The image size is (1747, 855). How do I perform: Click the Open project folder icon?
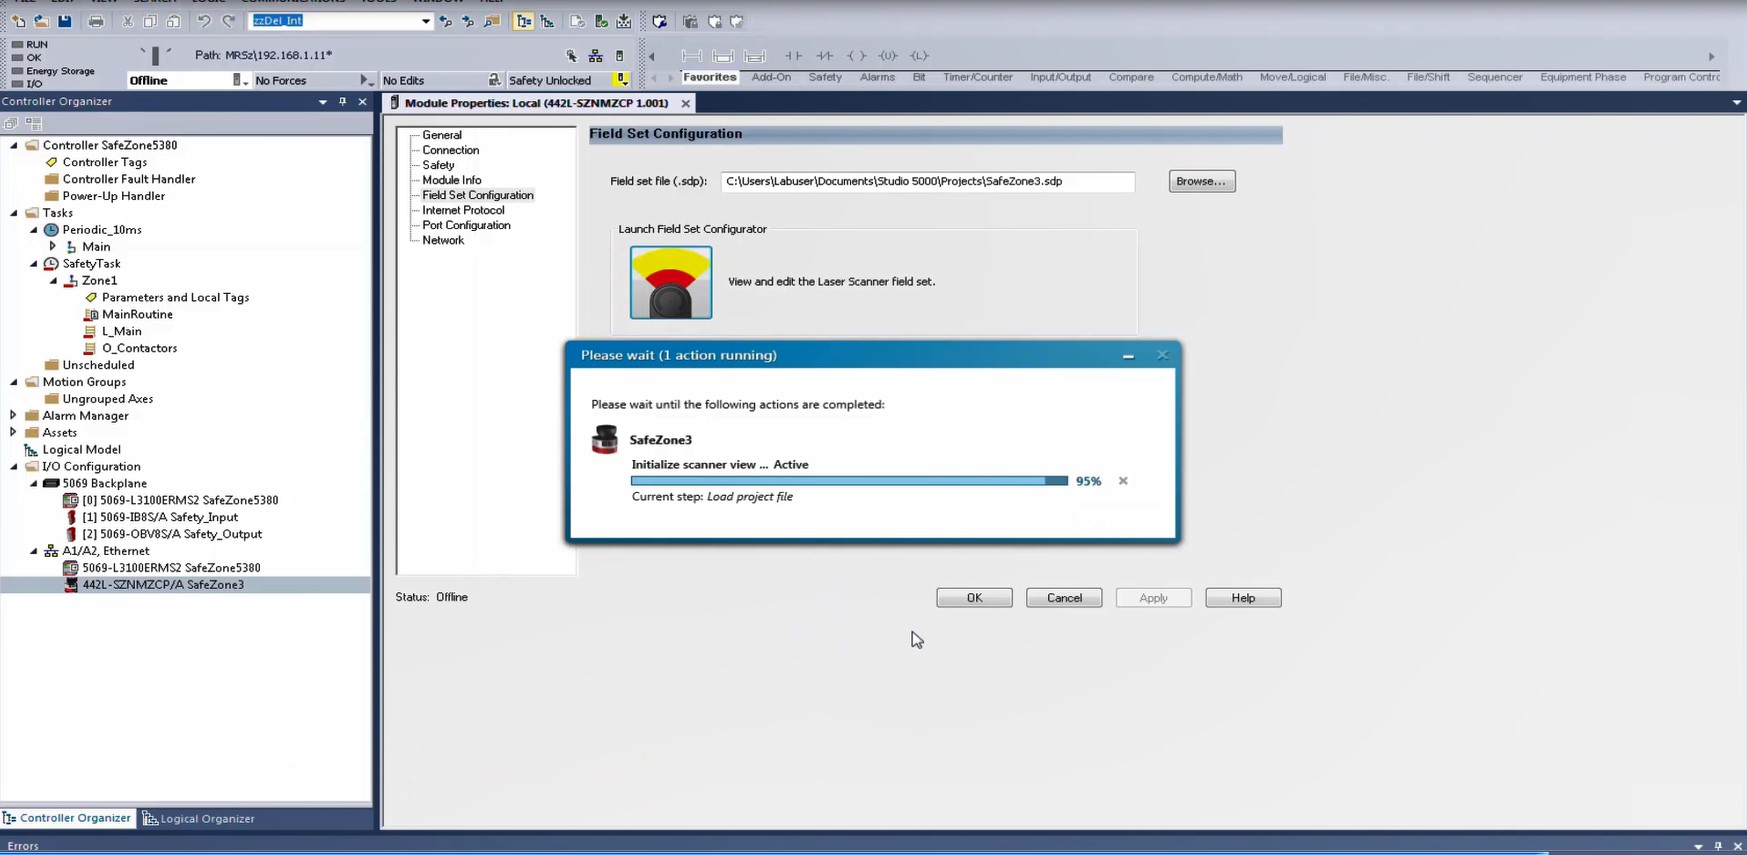point(41,21)
